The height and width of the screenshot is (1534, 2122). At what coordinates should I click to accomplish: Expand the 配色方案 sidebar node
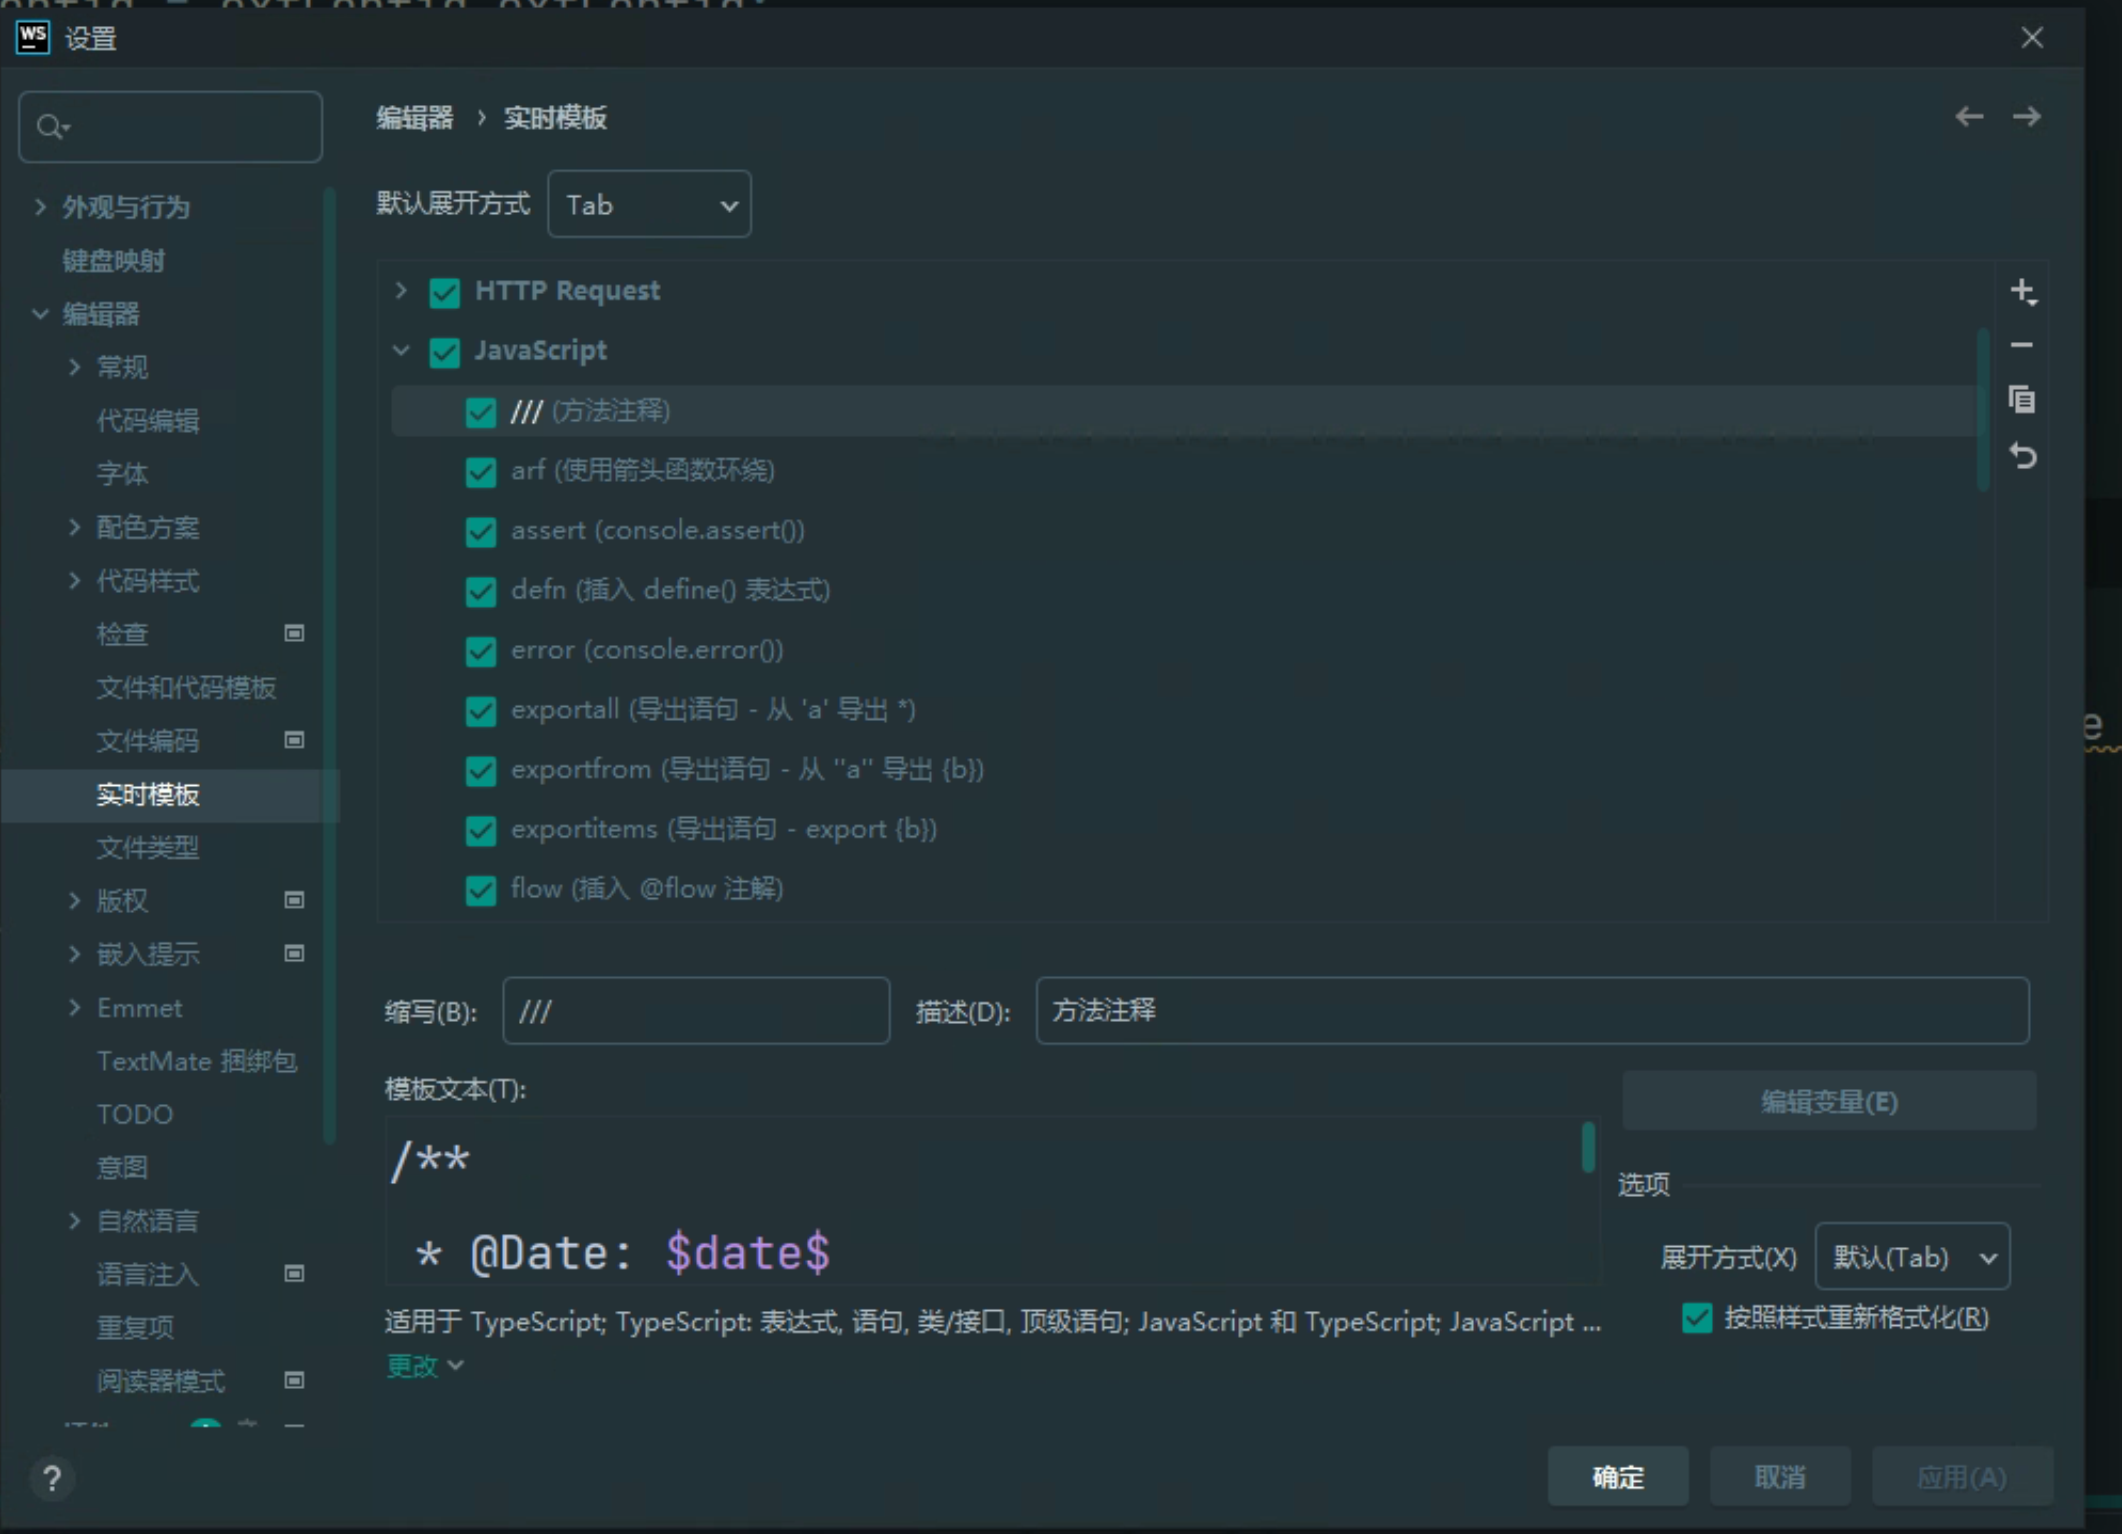click(x=75, y=527)
